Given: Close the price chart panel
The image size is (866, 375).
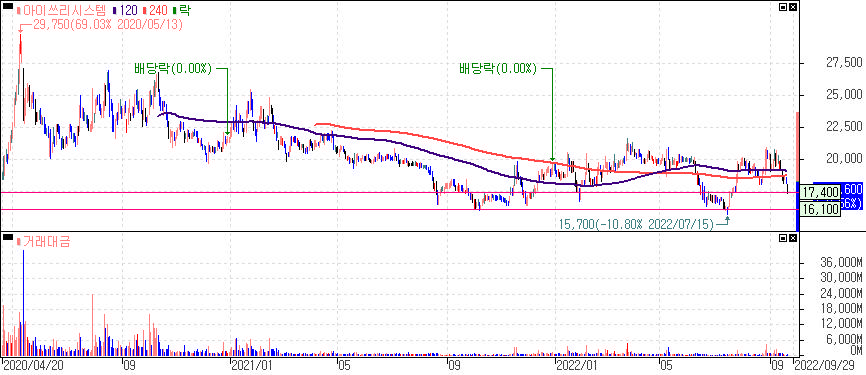Looking at the screenshot, I should 793,7.
